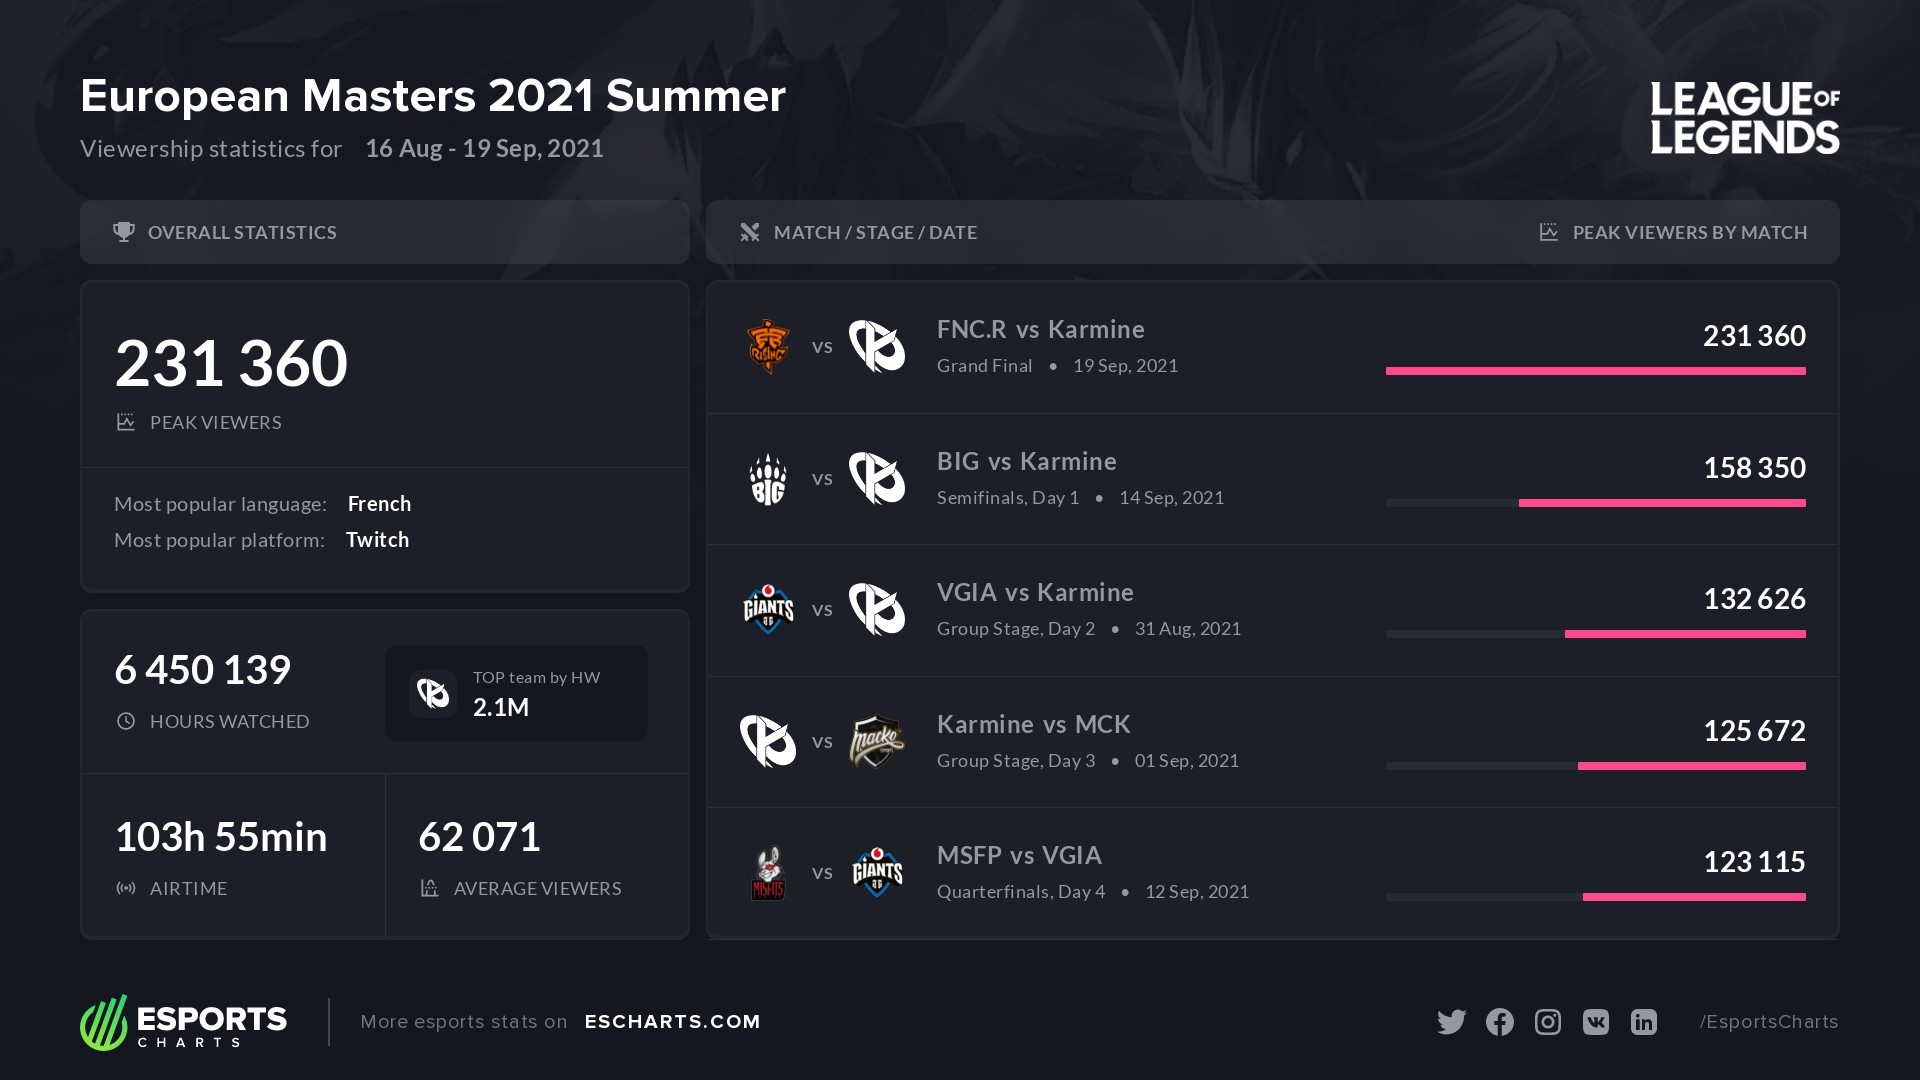Open the Facebook social icon
1920x1080 pixels.
tap(1499, 1021)
